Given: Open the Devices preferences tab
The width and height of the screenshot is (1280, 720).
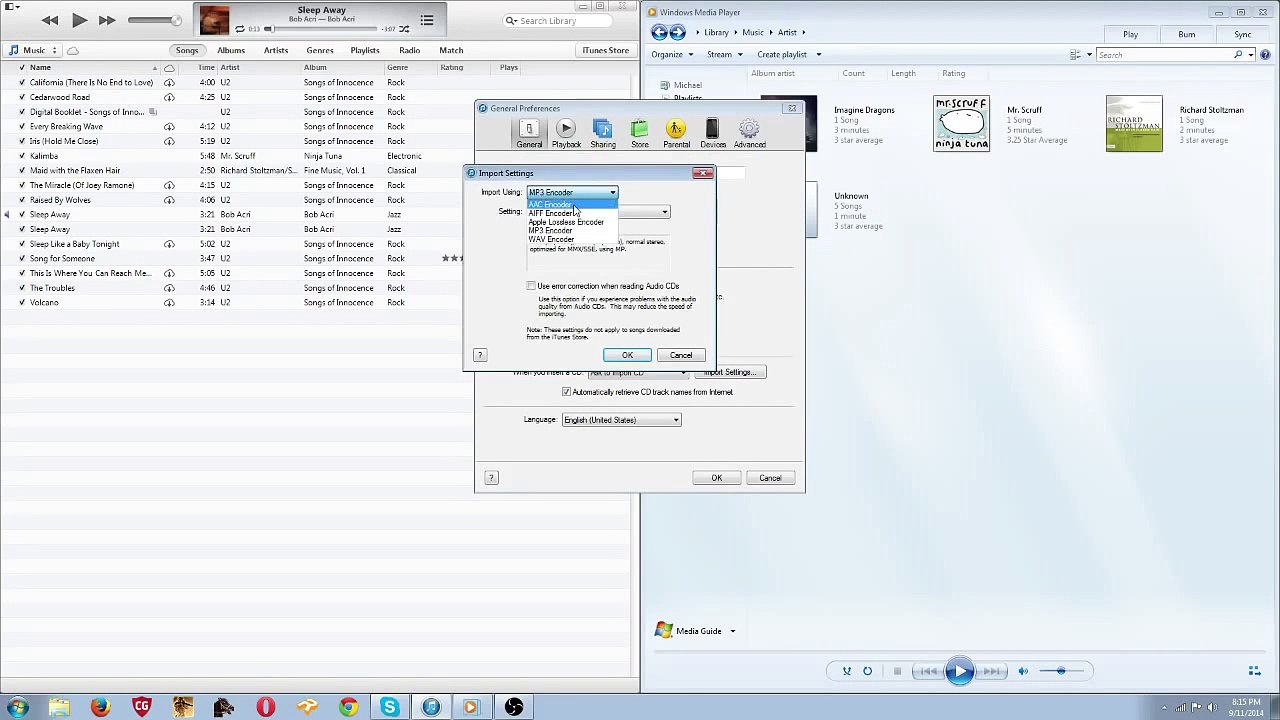Looking at the screenshot, I should coord(713,133).
